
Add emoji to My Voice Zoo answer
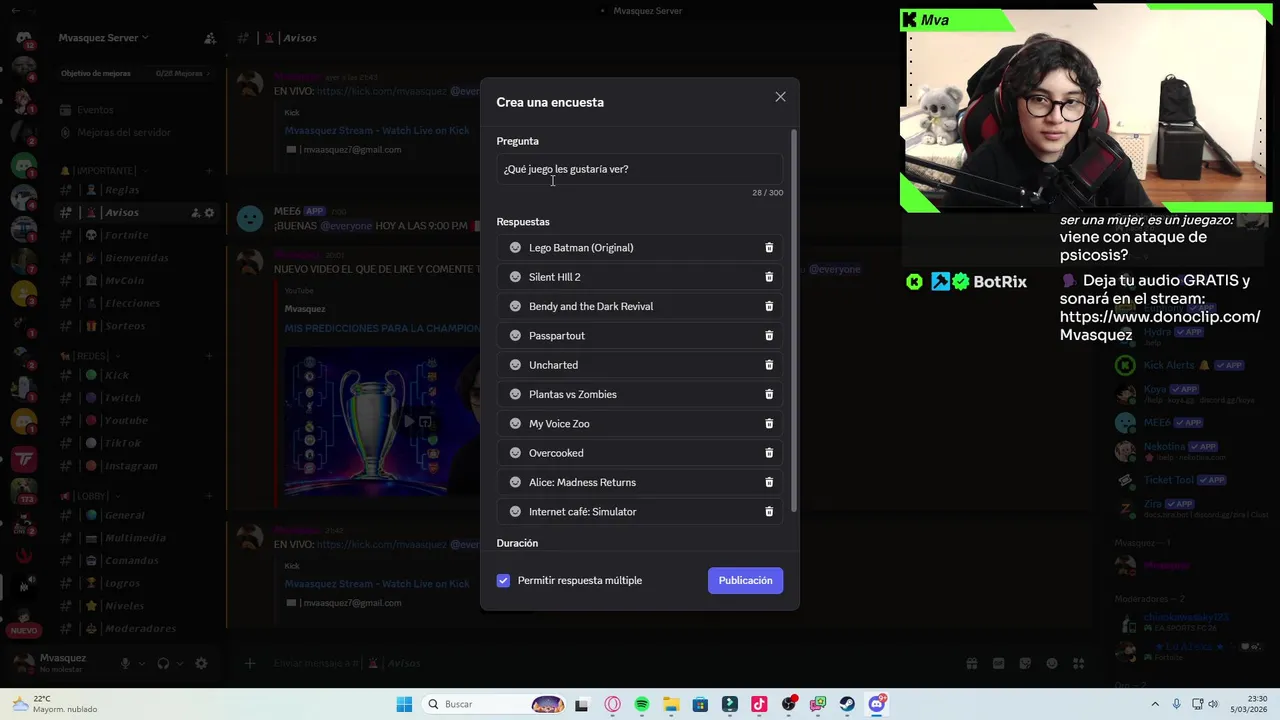pos(515,424)
